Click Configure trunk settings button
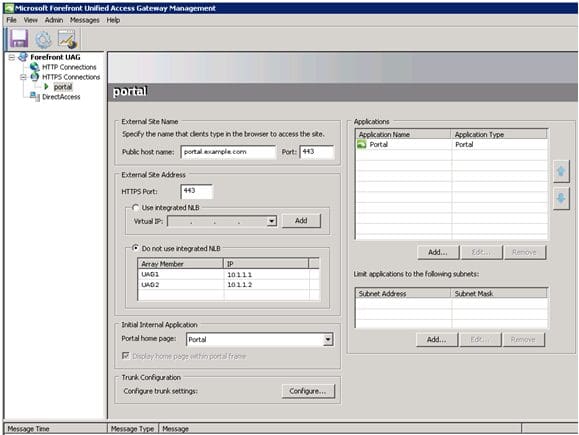 308,391
